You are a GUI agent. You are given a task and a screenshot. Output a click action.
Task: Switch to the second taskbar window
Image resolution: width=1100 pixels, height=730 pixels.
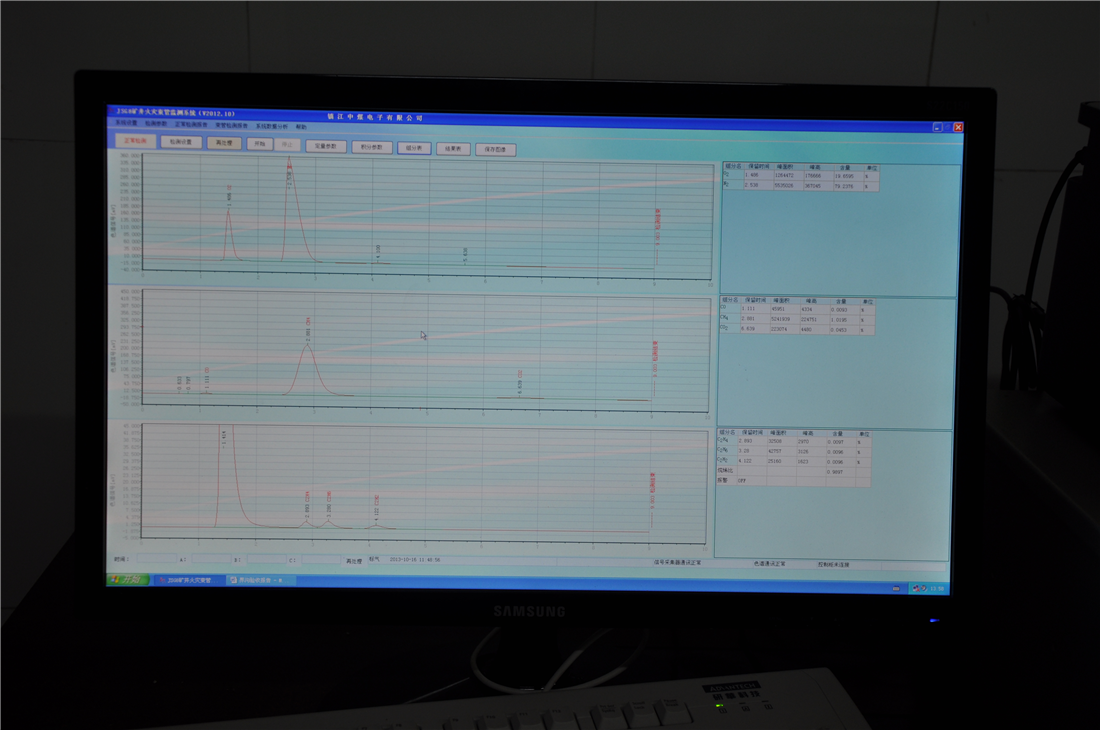(261, 580)
